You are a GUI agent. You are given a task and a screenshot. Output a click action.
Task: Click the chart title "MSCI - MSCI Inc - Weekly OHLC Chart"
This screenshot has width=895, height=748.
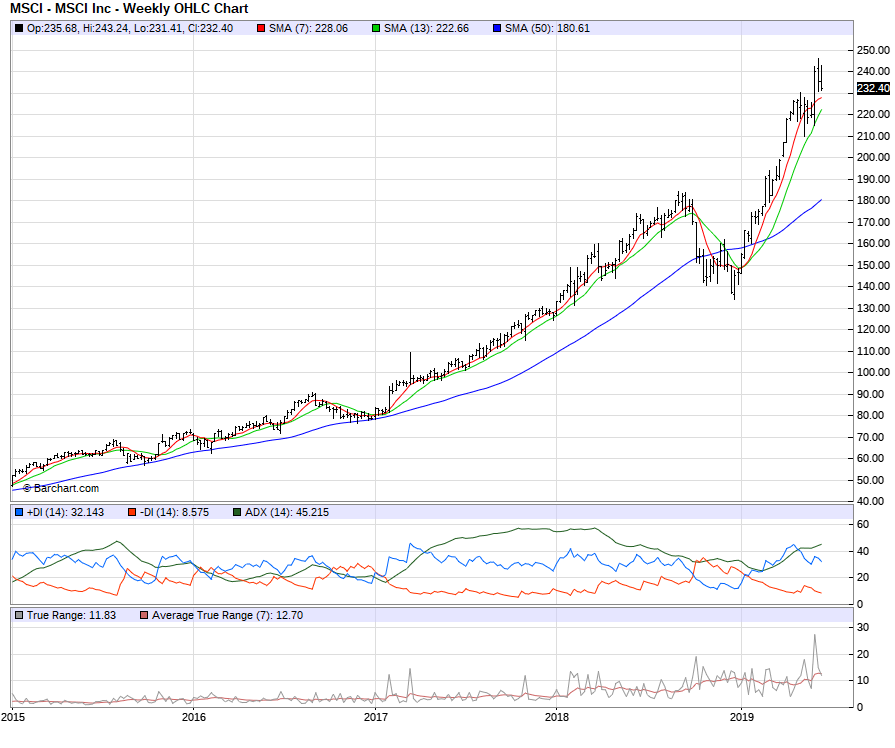129,9
